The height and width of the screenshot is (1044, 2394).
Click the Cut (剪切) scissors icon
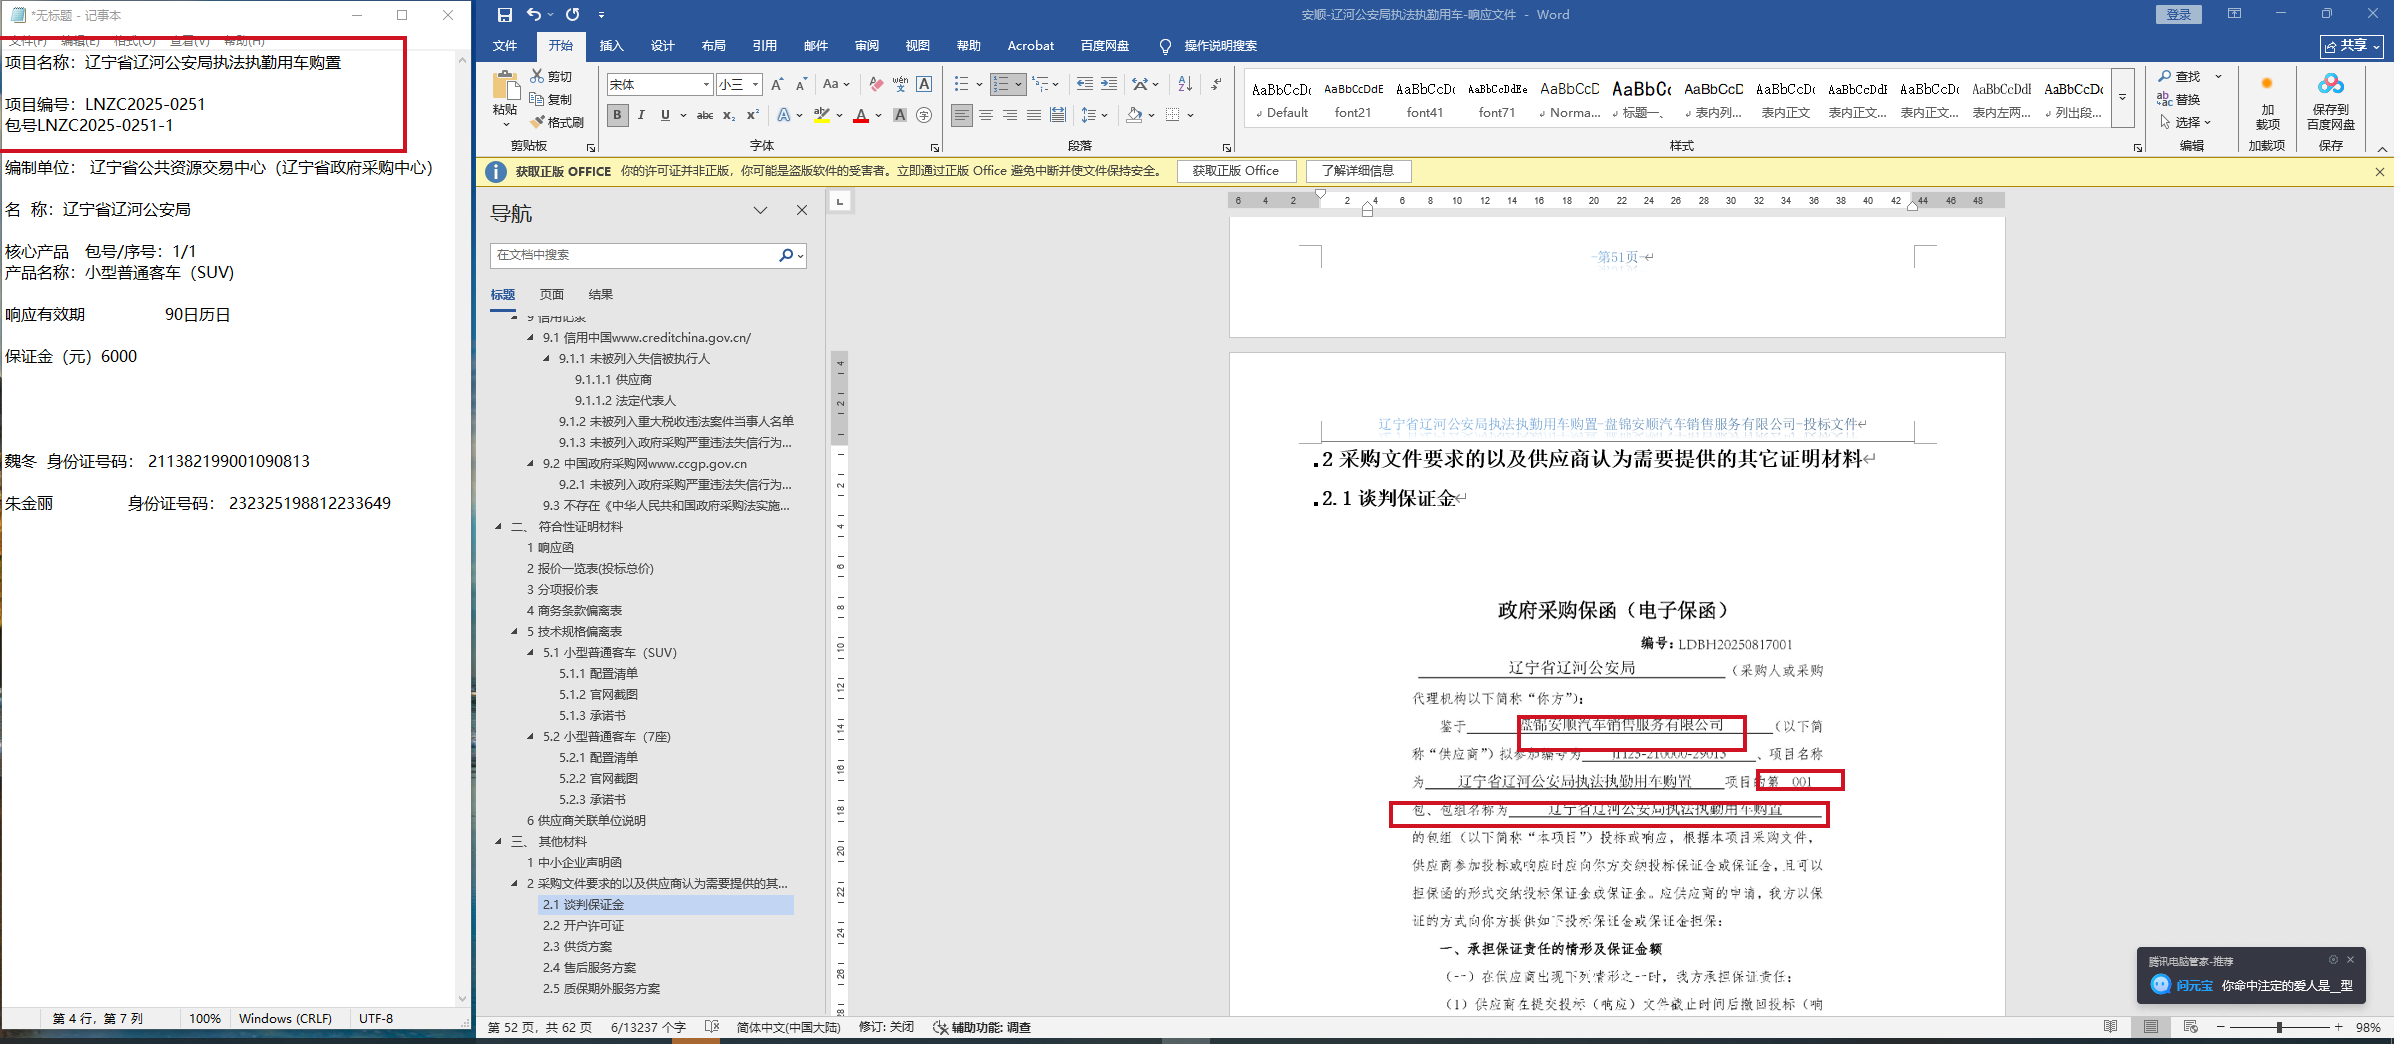pos(537,76)
